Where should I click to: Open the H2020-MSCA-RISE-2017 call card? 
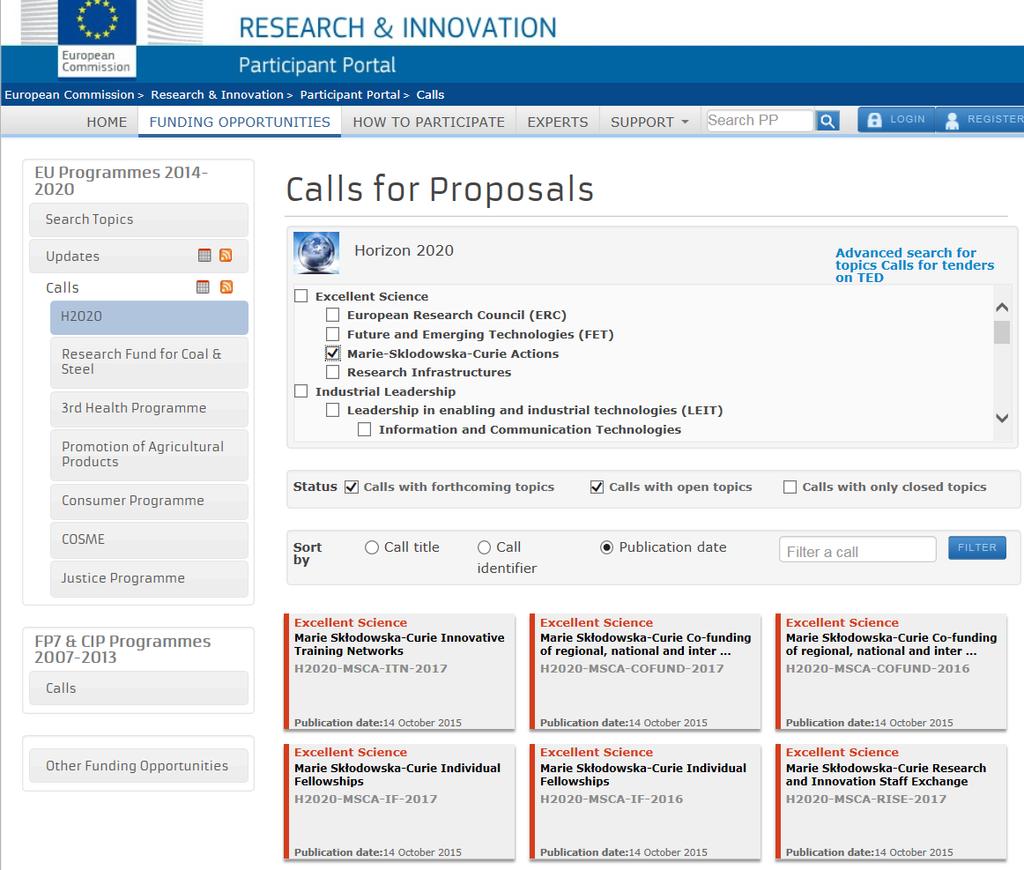(x=891, y=801)
